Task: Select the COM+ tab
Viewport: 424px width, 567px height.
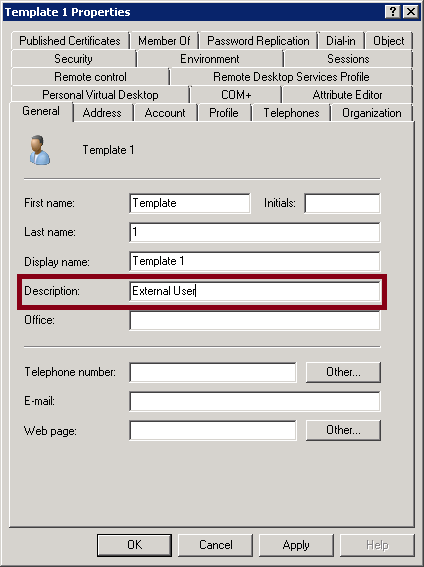Action: click(236, 95)
